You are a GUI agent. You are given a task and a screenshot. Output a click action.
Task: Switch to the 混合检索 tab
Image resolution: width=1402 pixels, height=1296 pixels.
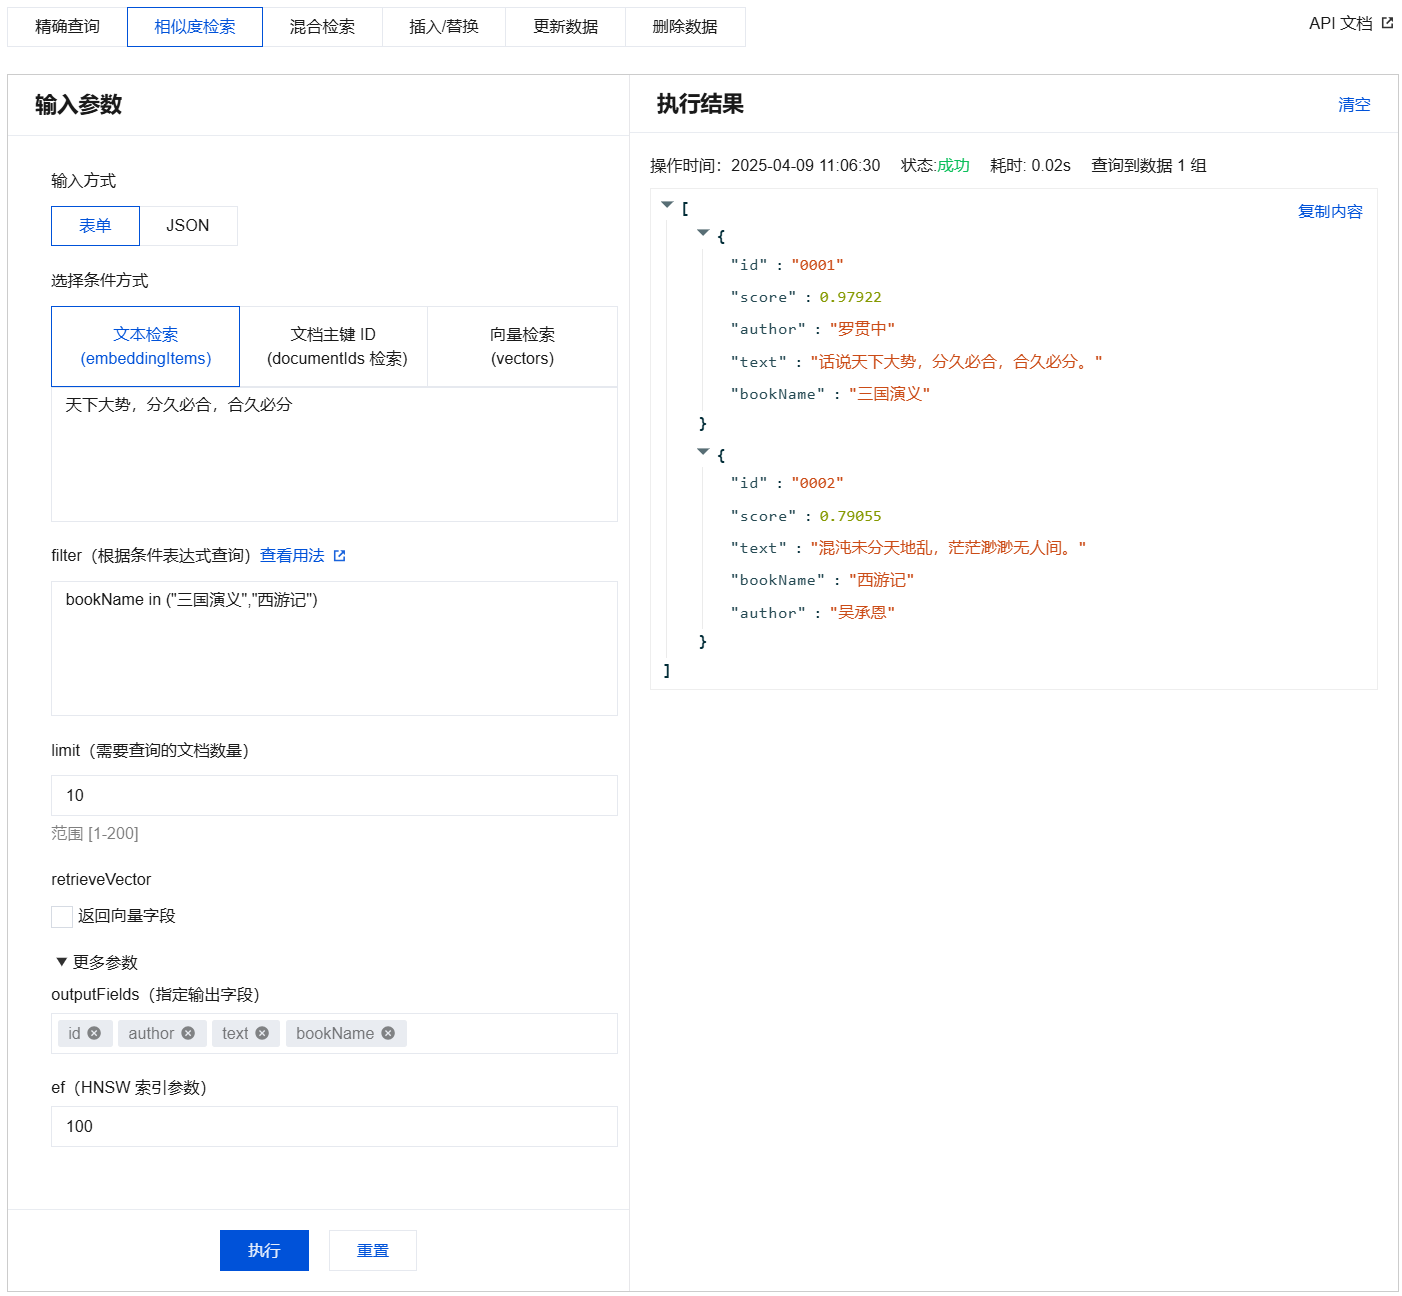click(322, 27)
